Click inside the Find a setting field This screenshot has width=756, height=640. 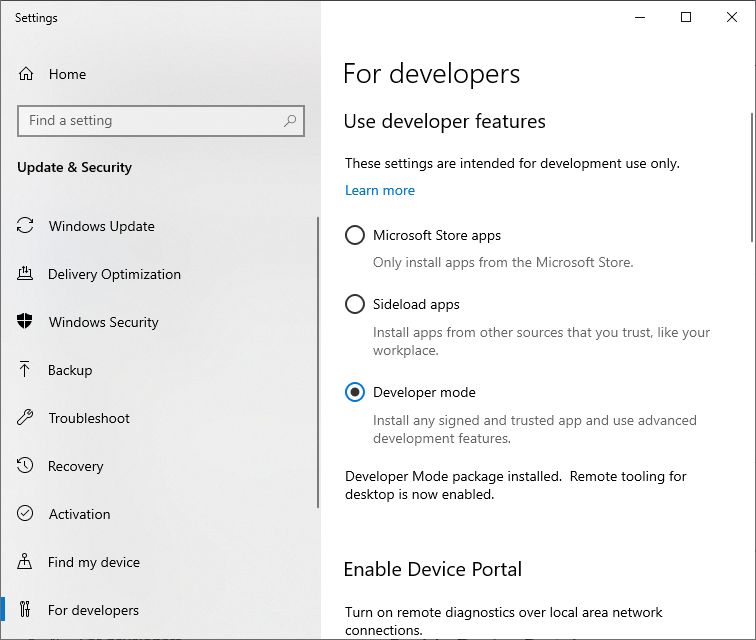(150, 121)
